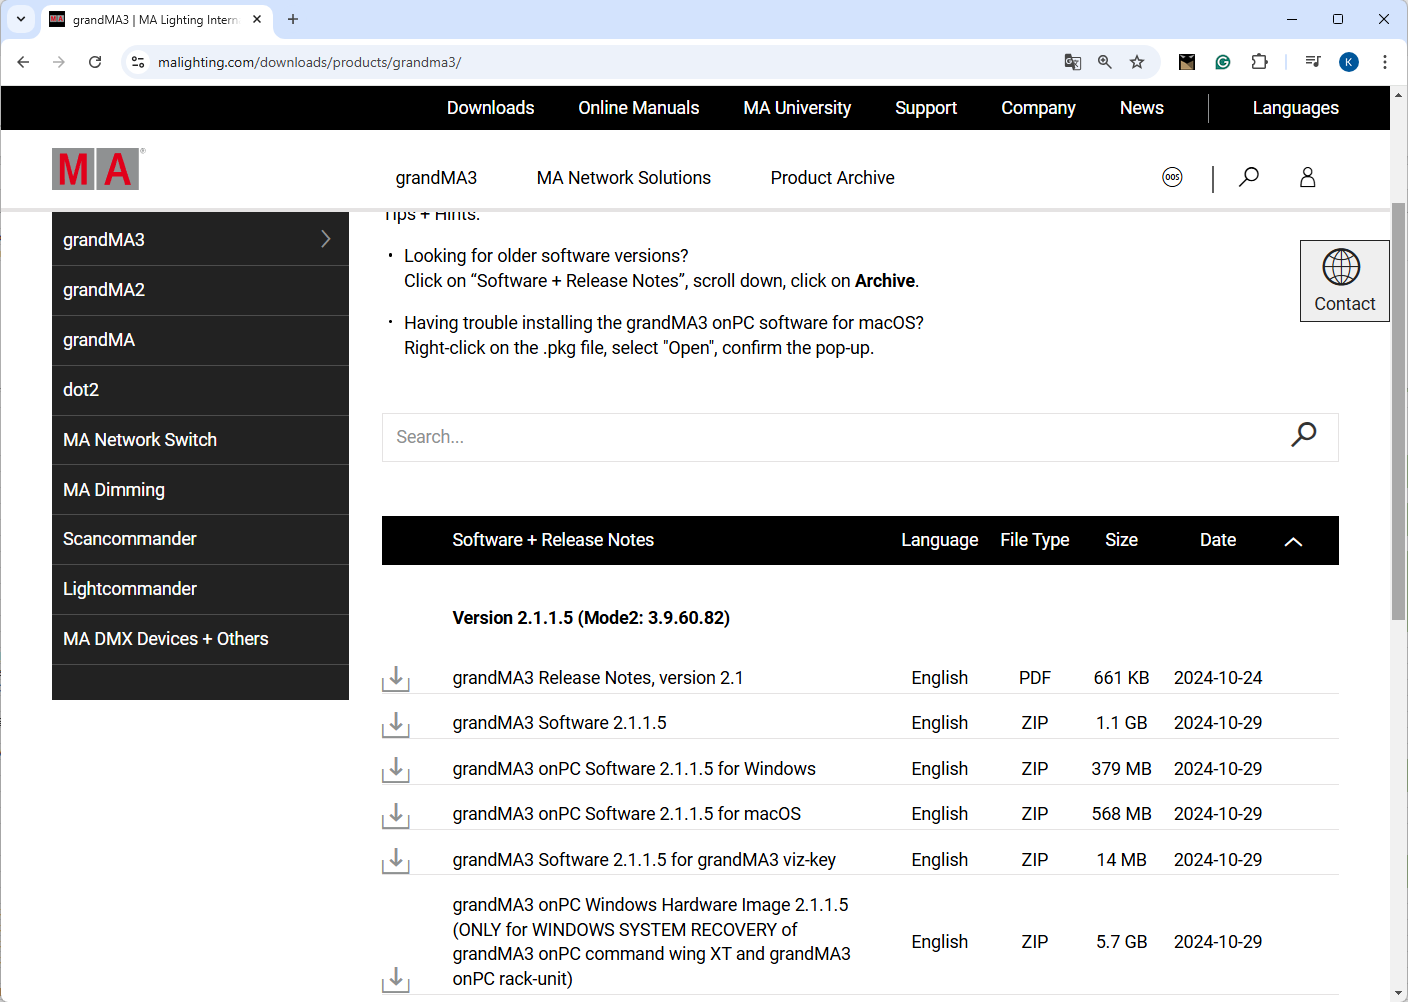Expand grandMA3 sidebar item chevron
1408x1002 pixels.
click(x=325, y=239)
